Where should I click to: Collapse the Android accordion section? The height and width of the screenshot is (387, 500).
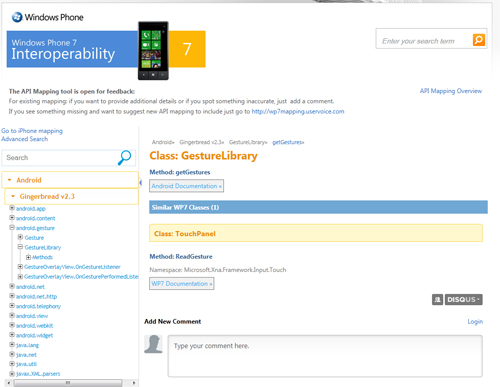tap(70, 180)
